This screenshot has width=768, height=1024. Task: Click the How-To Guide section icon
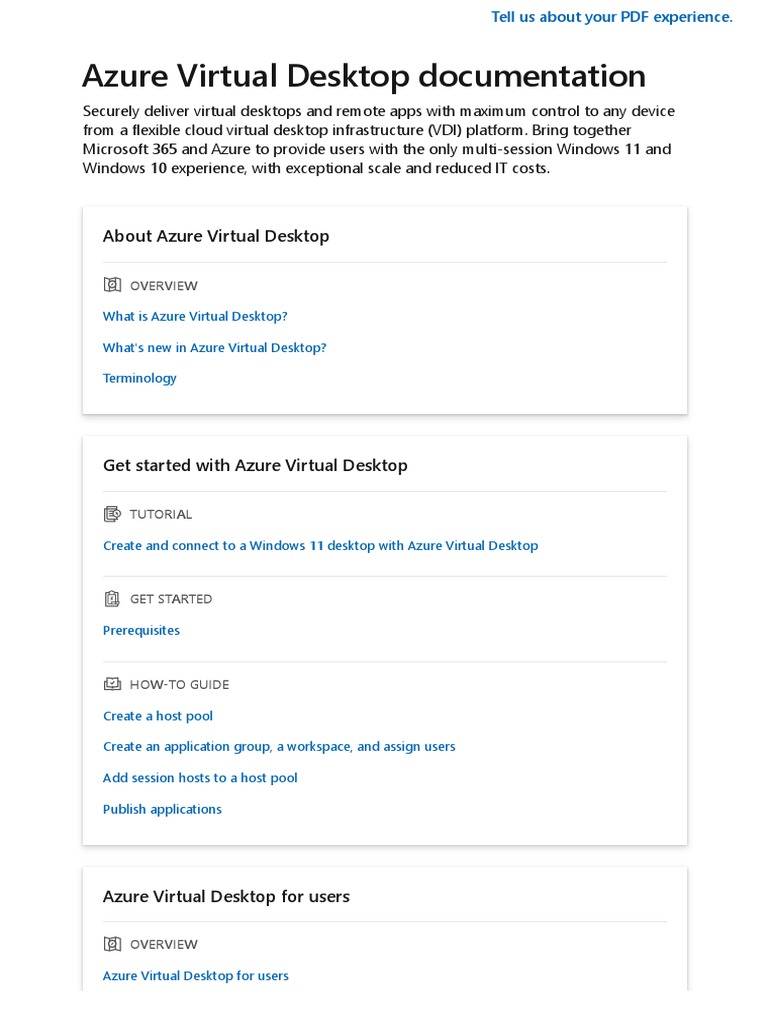(x=112, y=684)
